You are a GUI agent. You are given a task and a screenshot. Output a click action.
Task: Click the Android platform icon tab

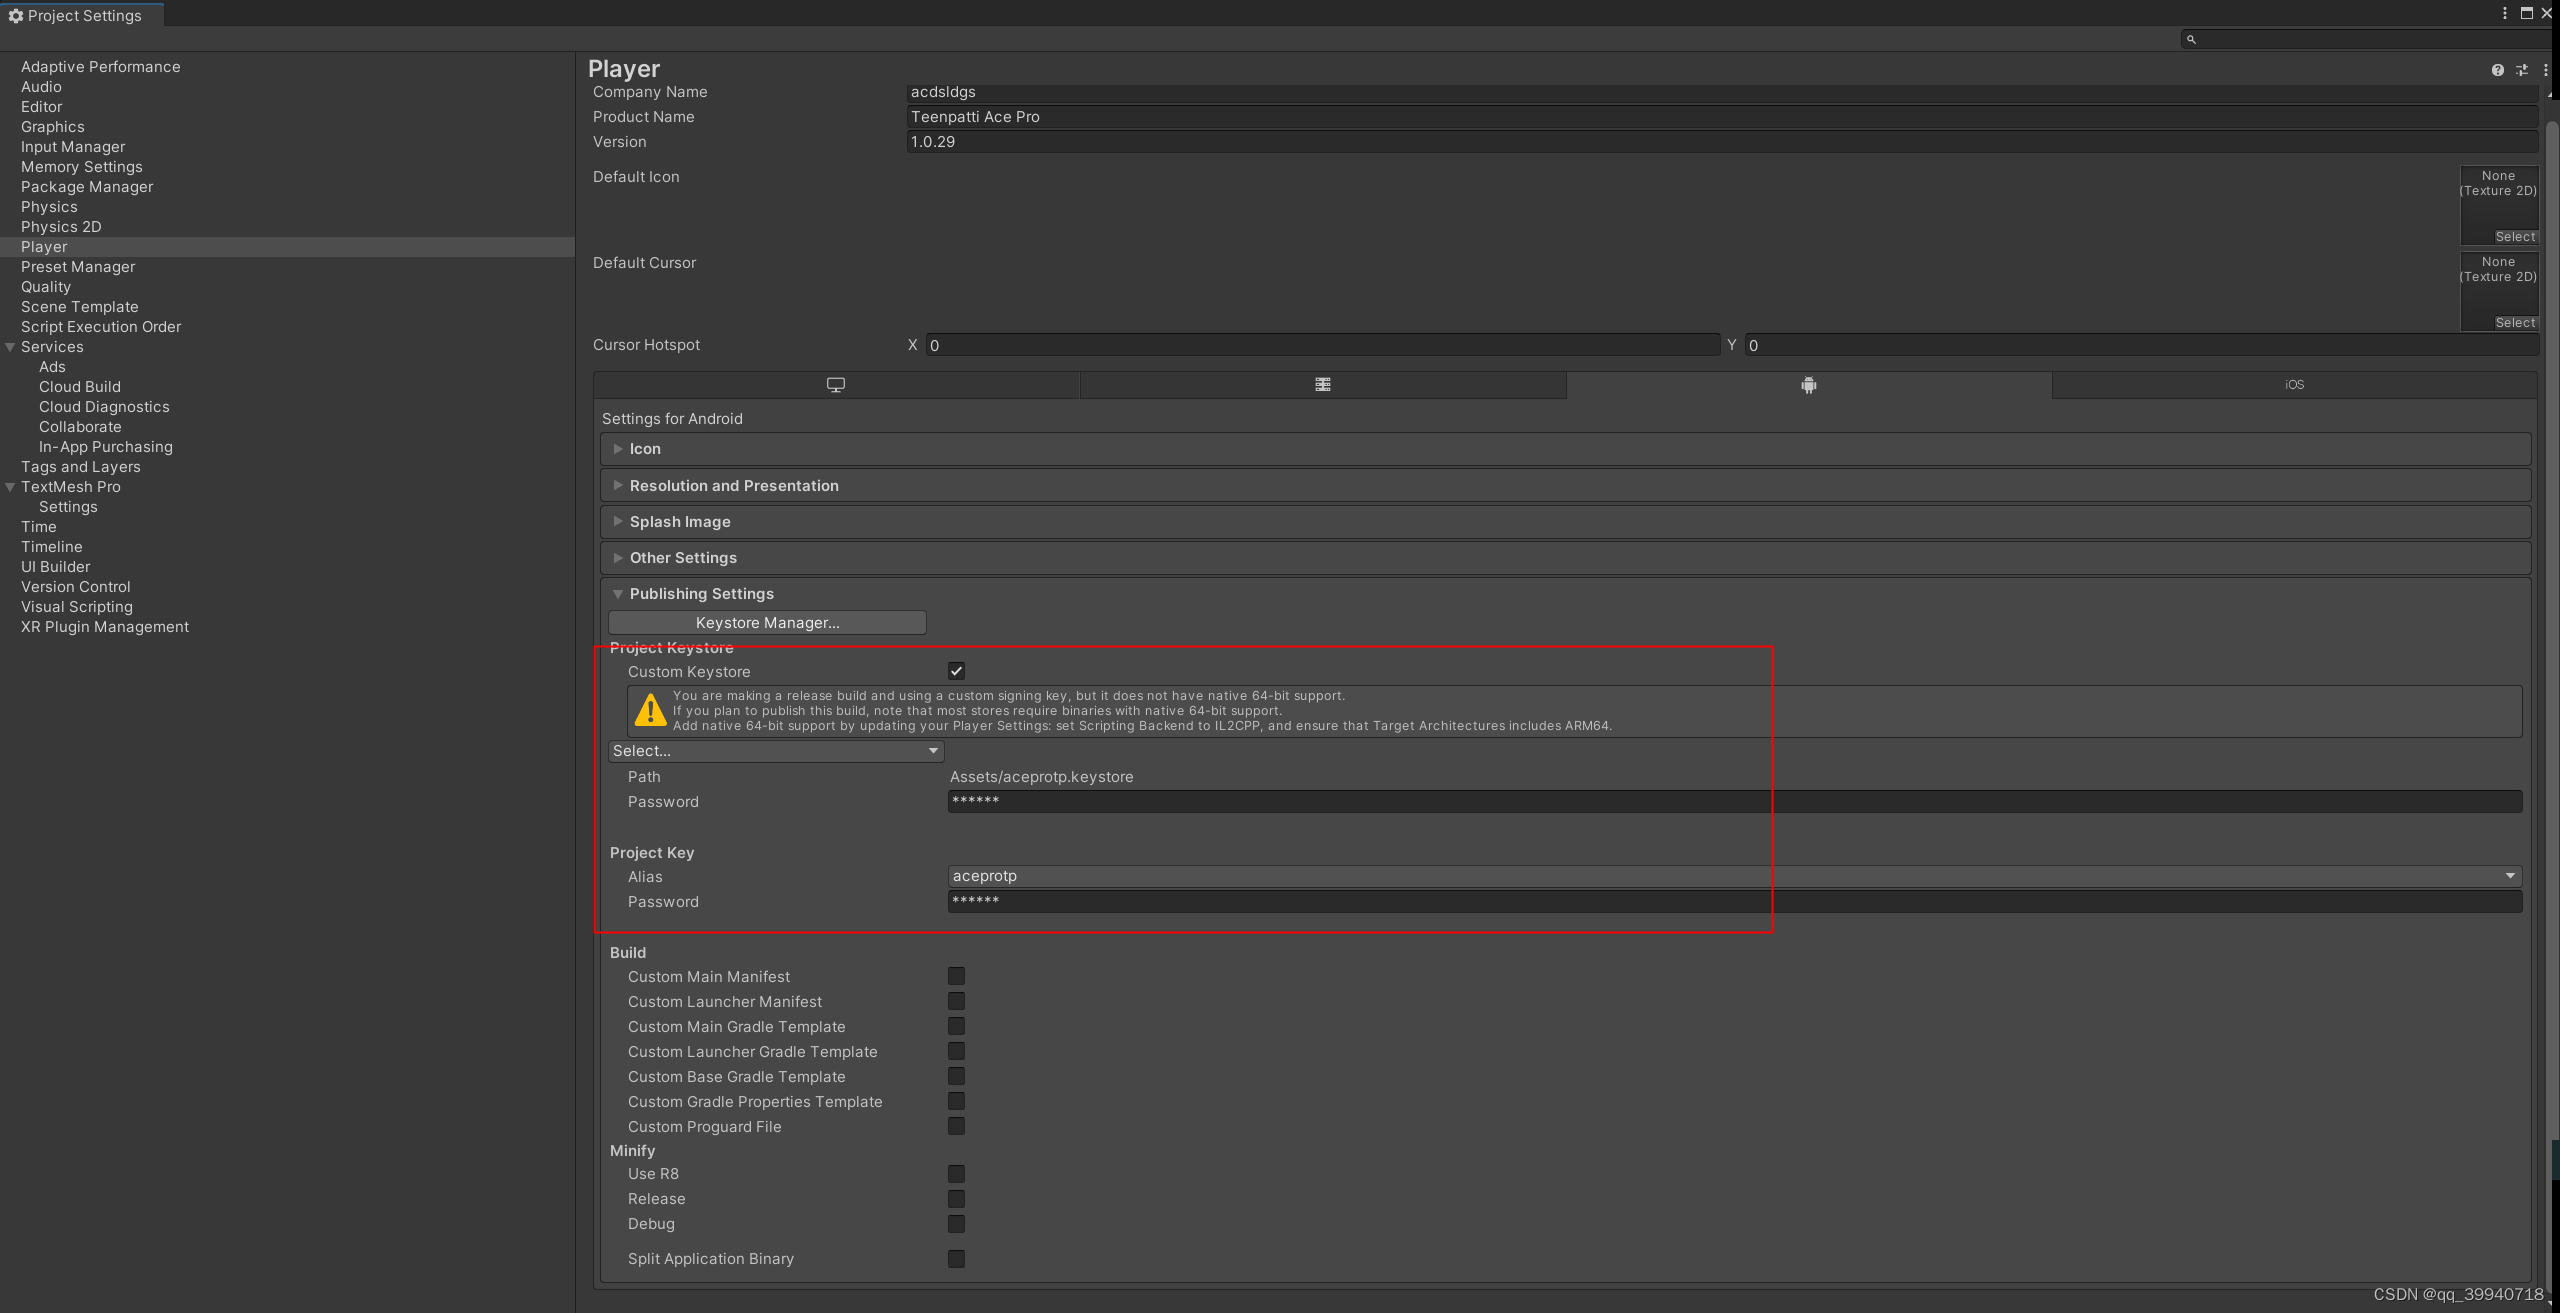click(1807, 384)
